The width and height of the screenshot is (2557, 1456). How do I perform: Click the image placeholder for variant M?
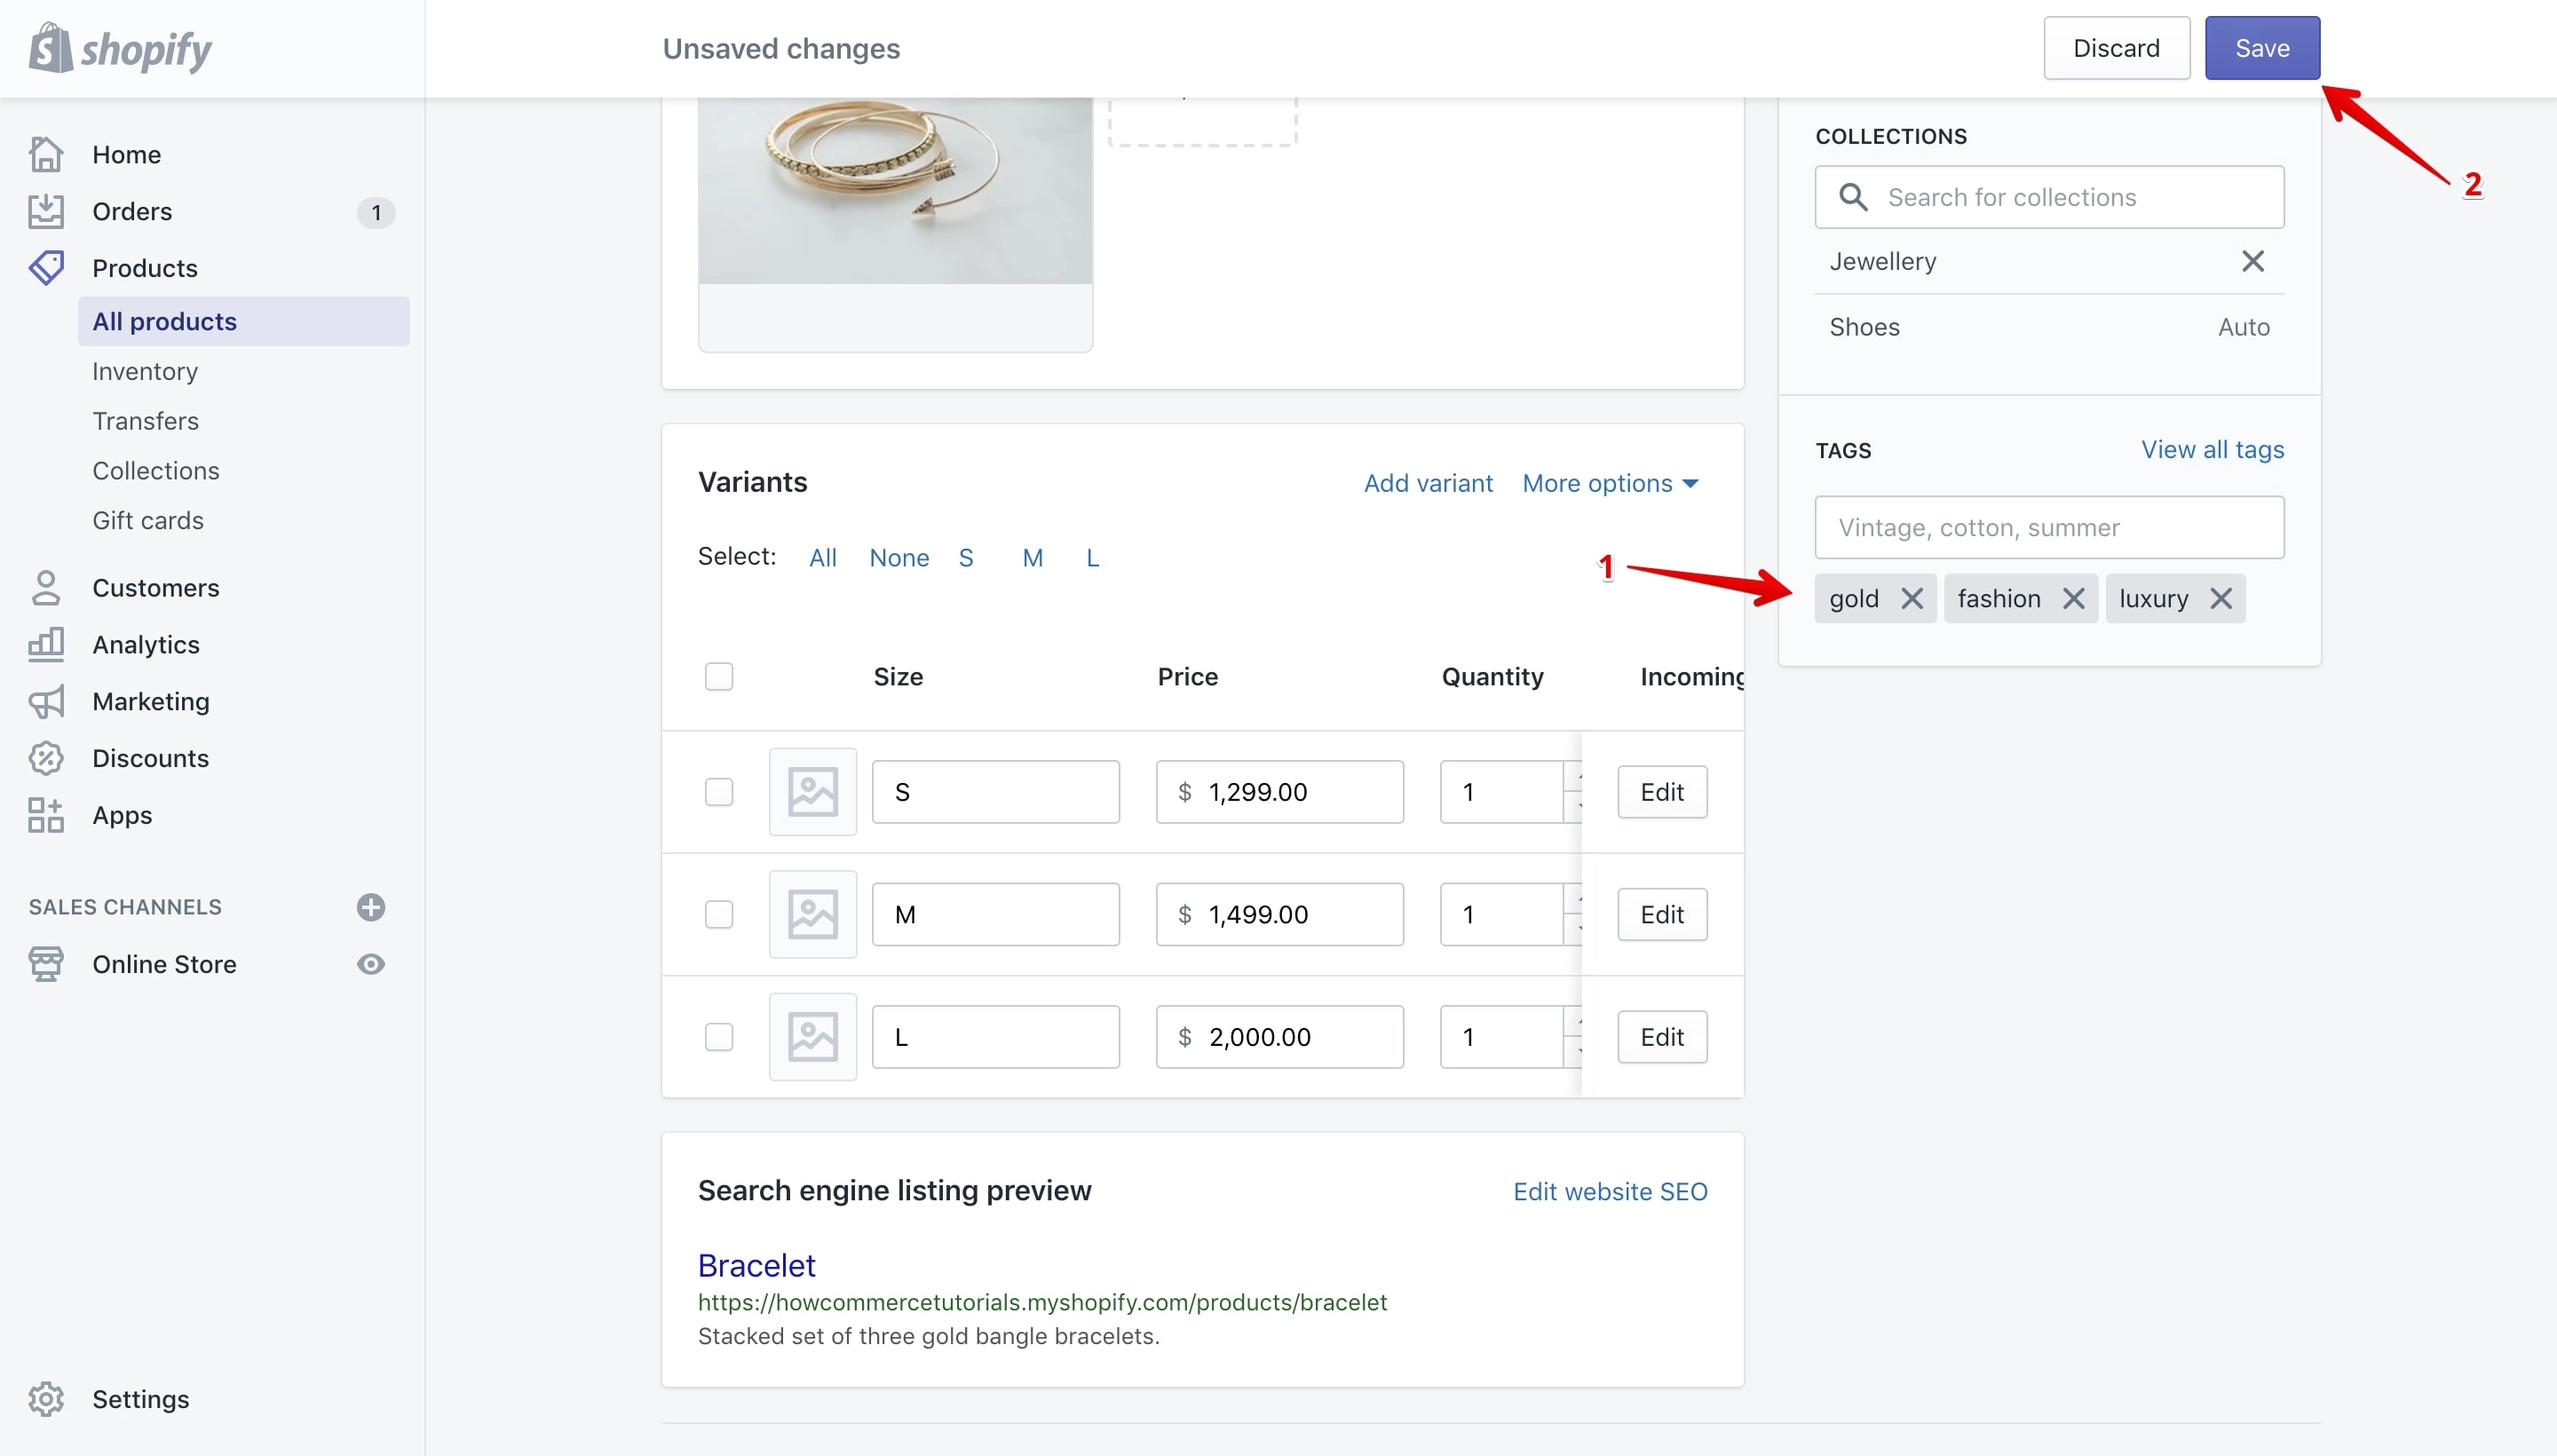pyautogui.click(x=812, y=914)
